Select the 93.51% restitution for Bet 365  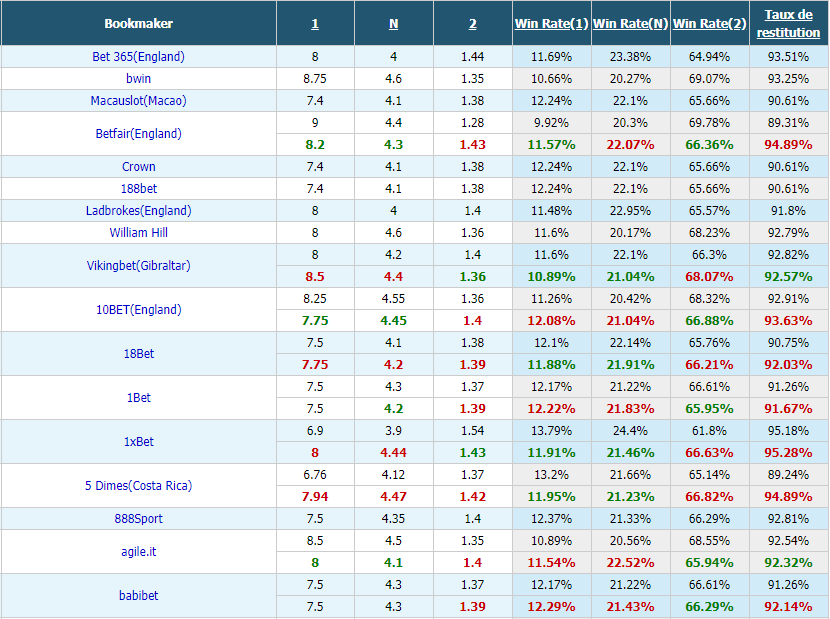[x=789, y=57]
